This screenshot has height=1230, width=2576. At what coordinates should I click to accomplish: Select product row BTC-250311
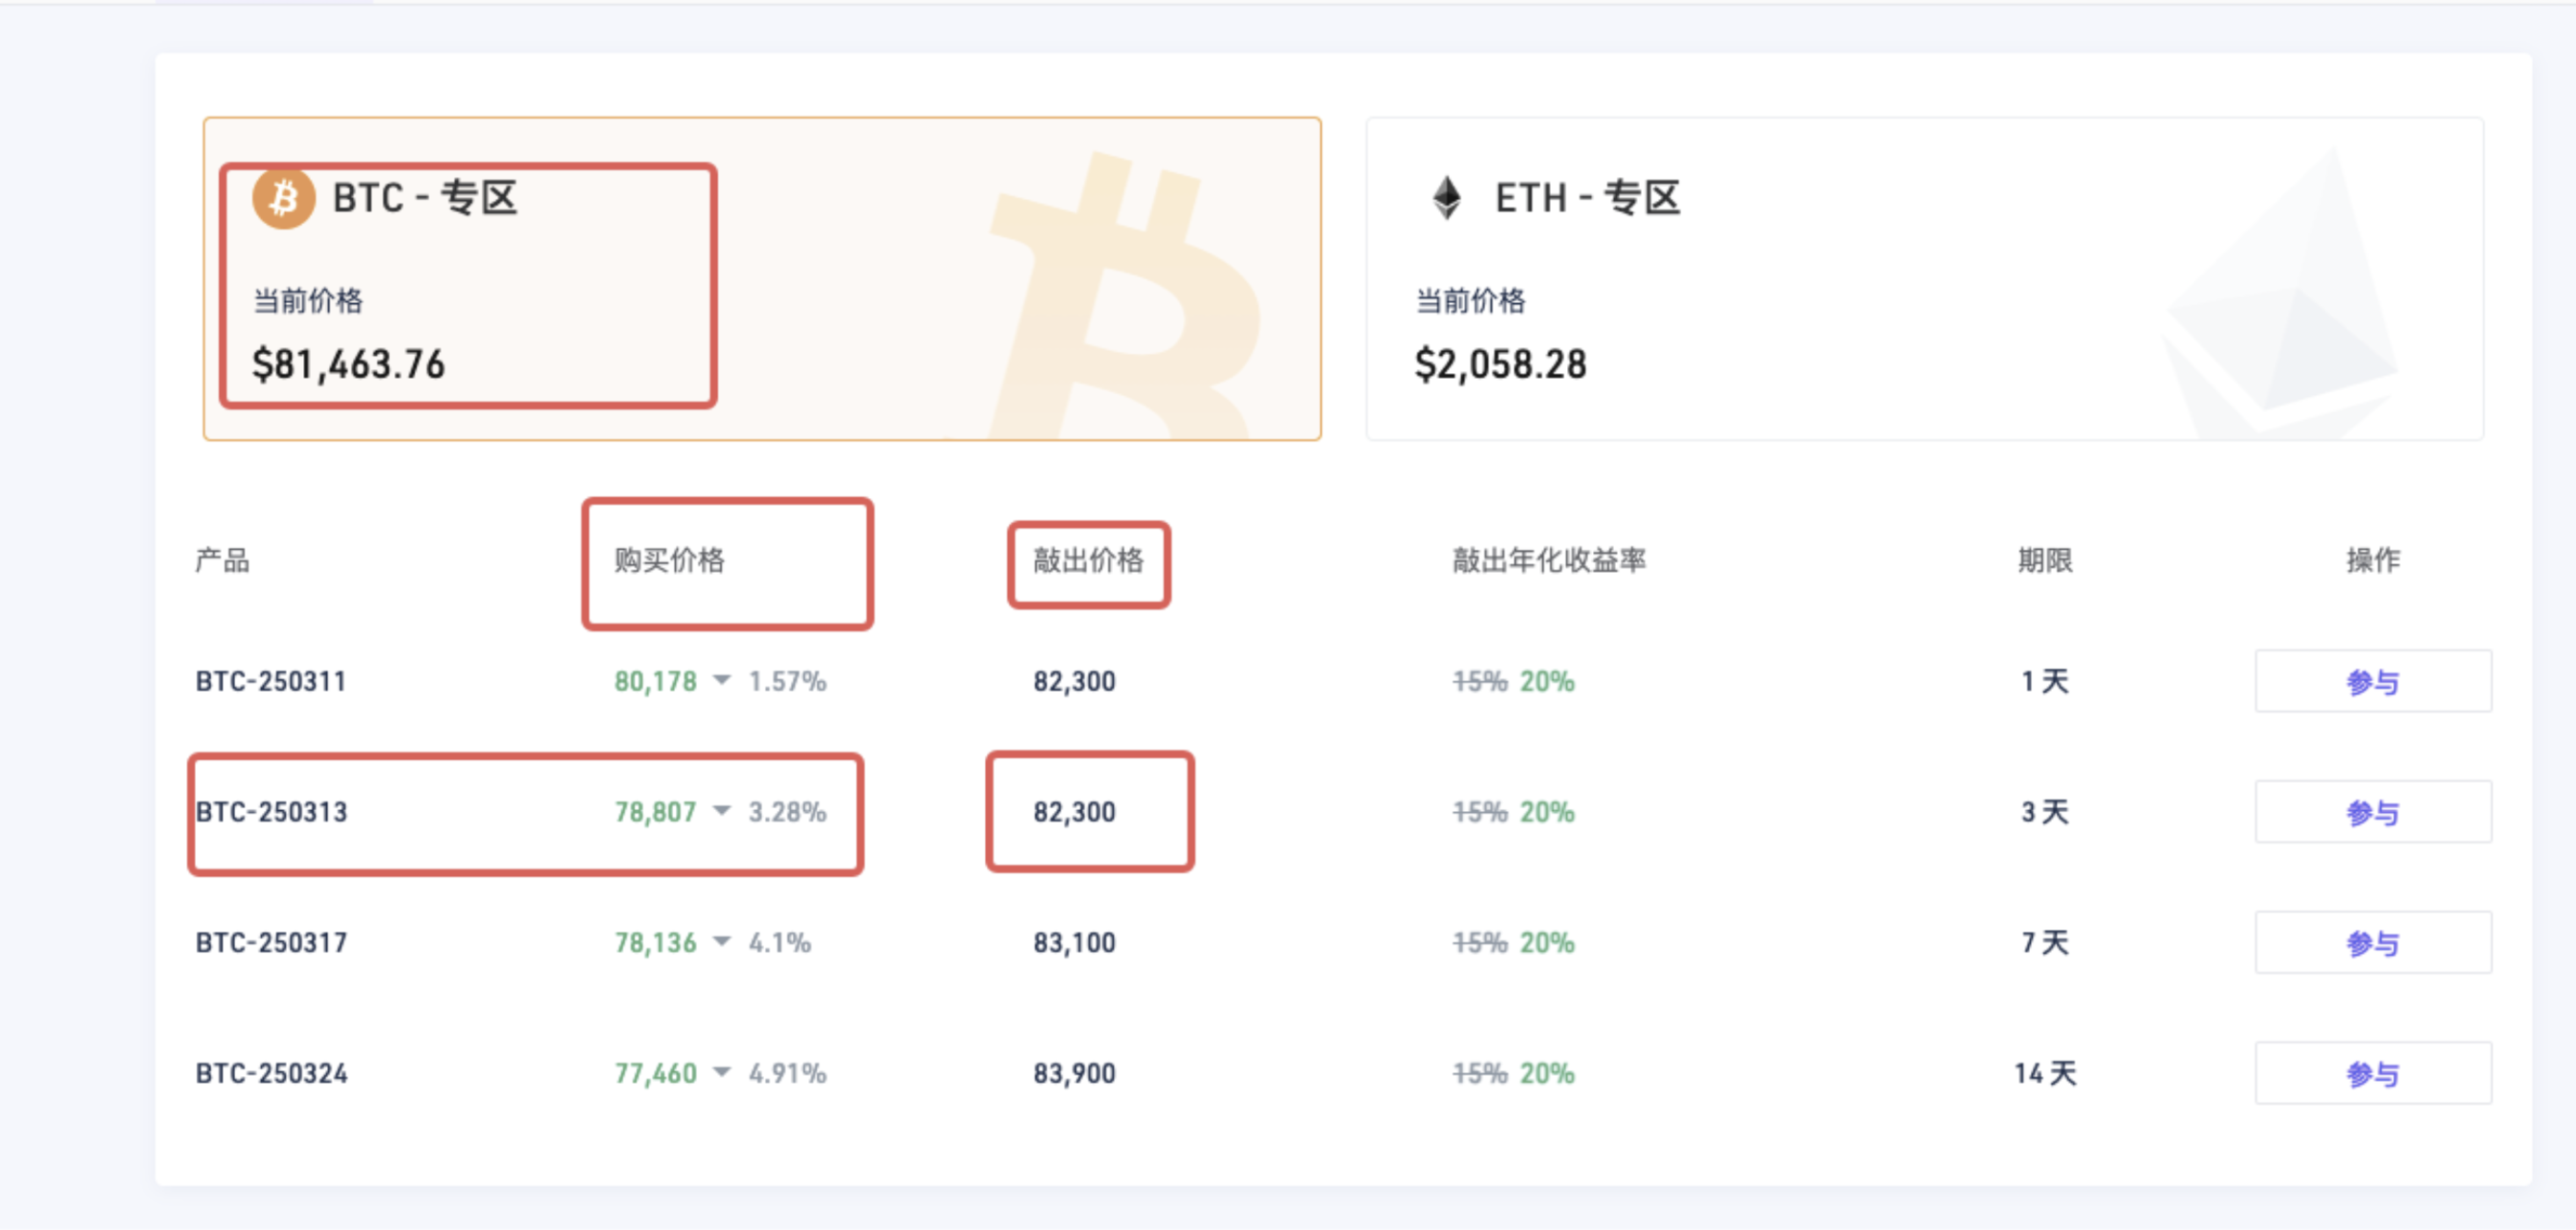[x=271, y=682]
